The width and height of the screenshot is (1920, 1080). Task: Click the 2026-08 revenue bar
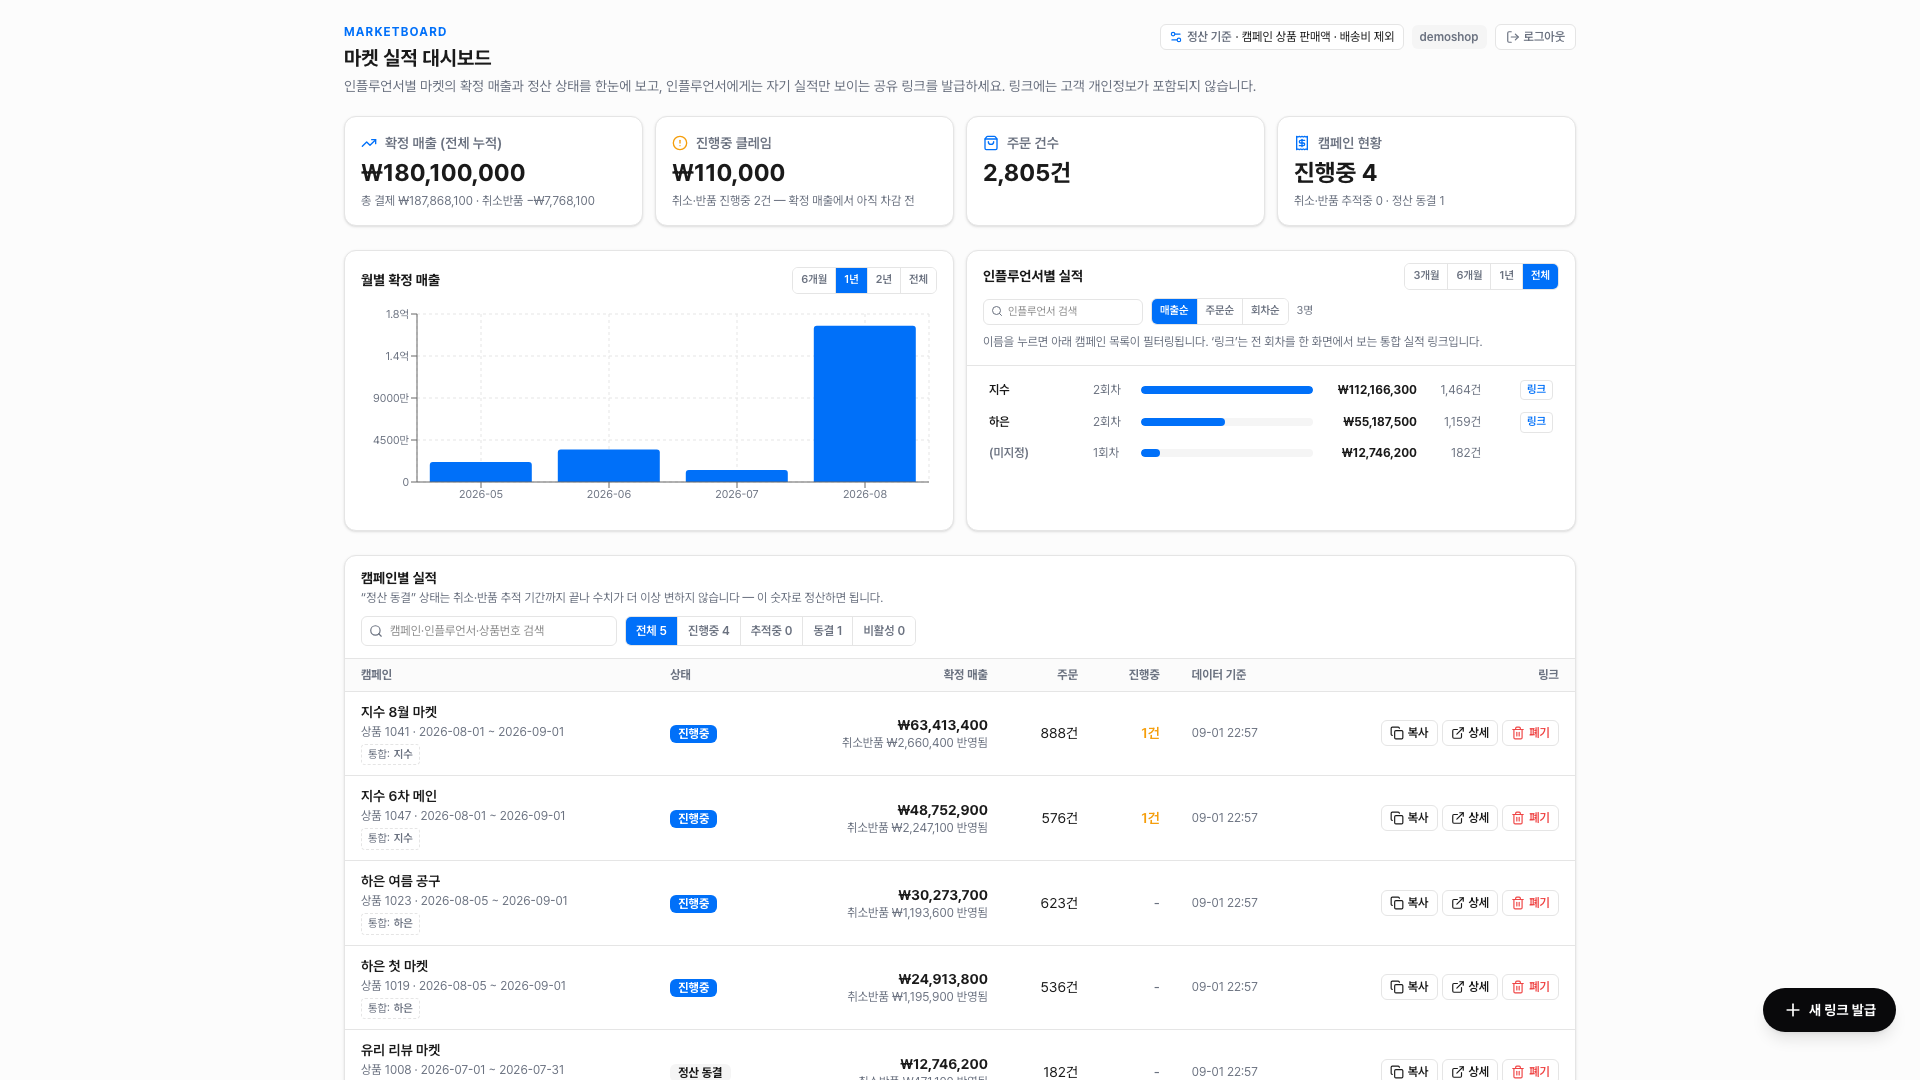(865, 404)
